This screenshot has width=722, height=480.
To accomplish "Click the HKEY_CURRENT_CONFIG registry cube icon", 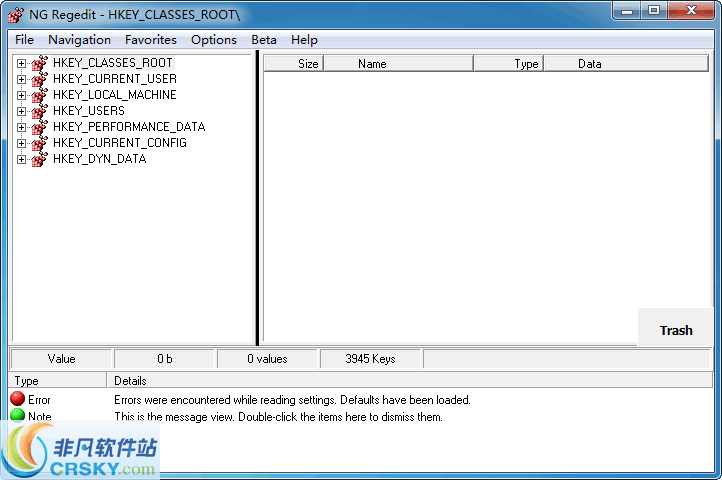I will click(x=40, y=143).
